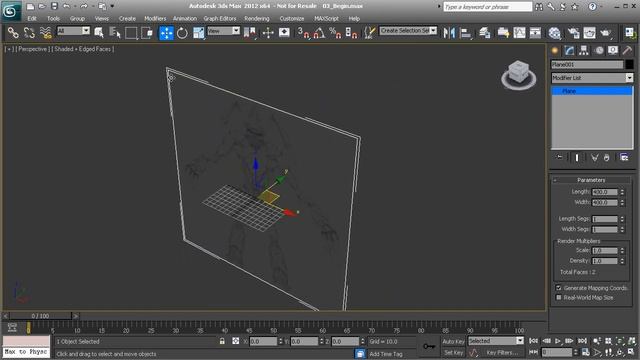
Task: Open the Graph Editors menu
Action: tap(220, 18)
